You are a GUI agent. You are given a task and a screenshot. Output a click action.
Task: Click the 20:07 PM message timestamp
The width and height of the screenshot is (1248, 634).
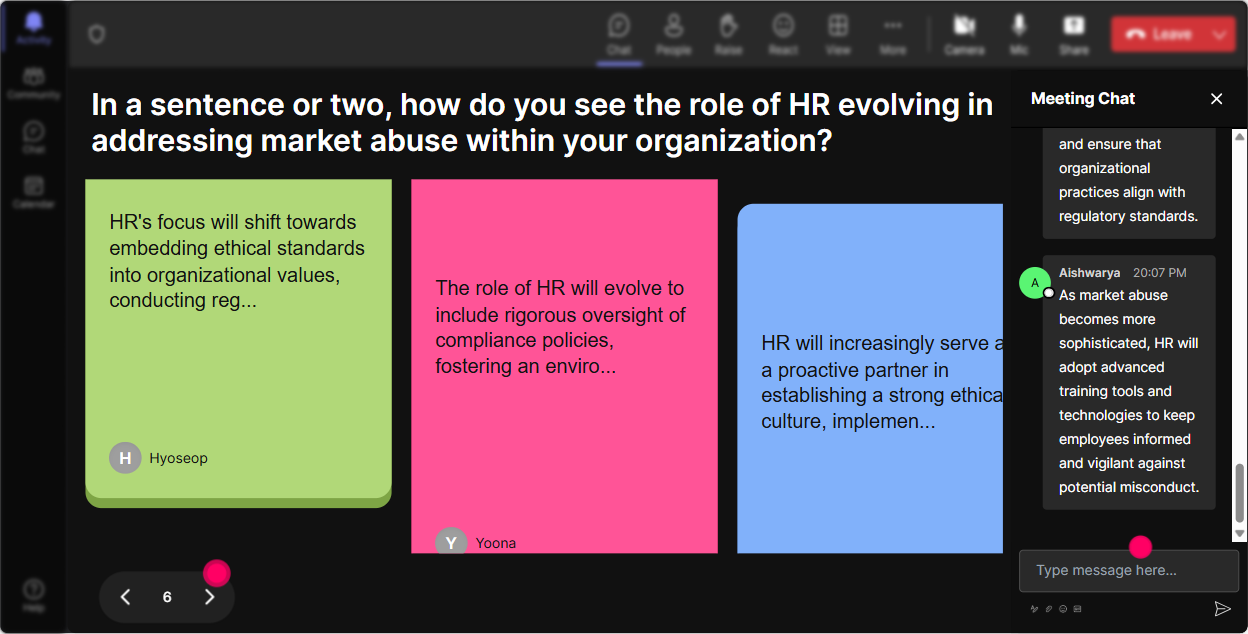1160,272
